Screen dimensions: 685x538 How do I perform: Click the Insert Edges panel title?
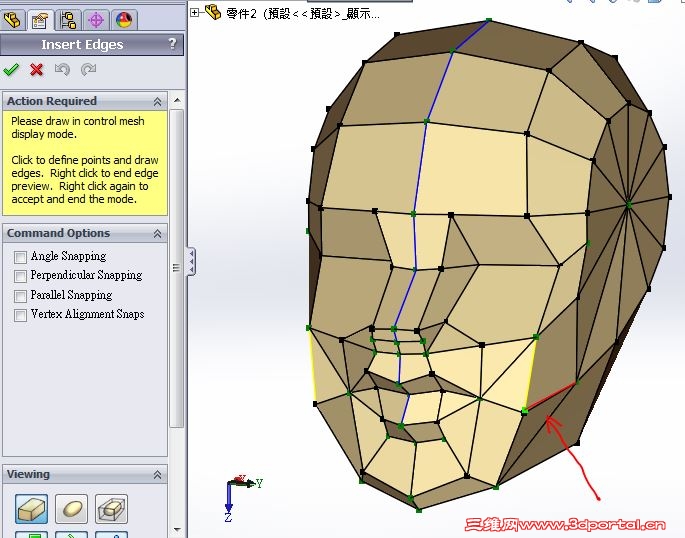point(82,45)
